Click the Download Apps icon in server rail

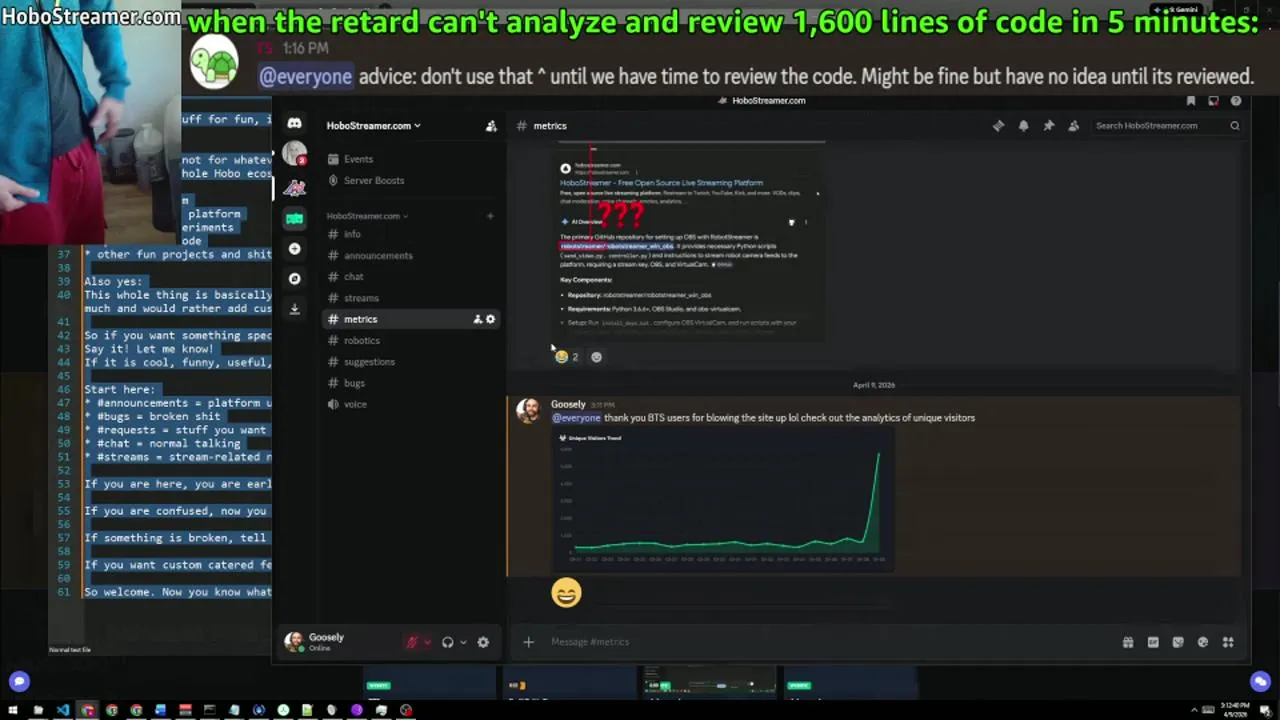coord(294,309)
